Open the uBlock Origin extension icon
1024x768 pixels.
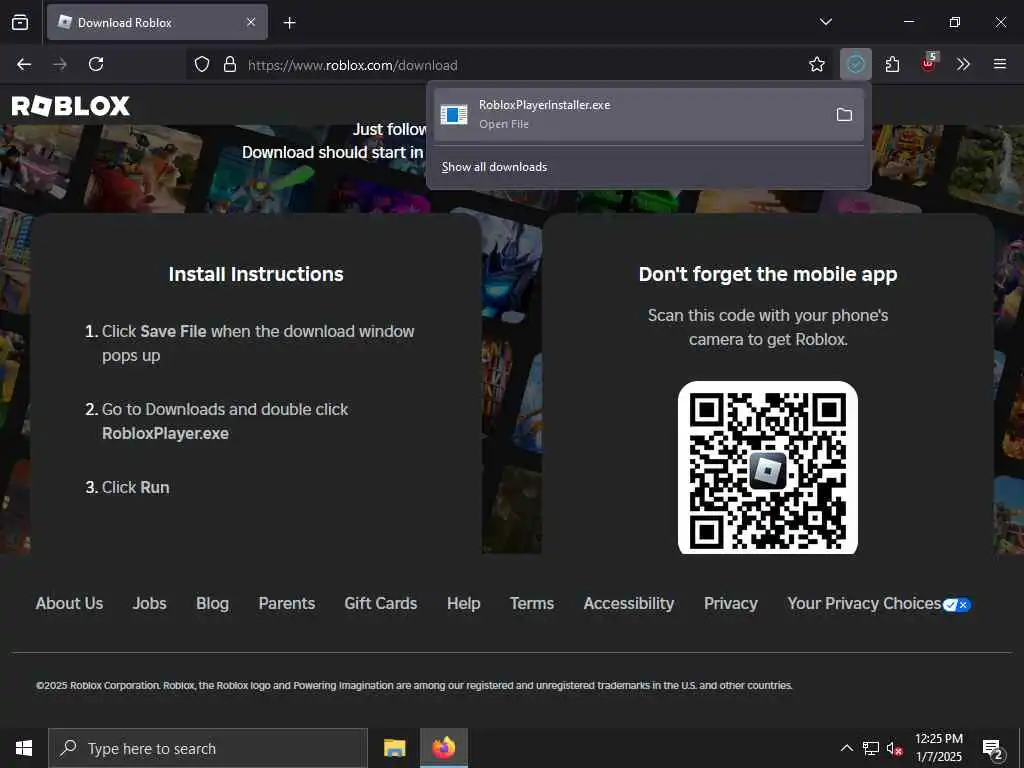929,64
